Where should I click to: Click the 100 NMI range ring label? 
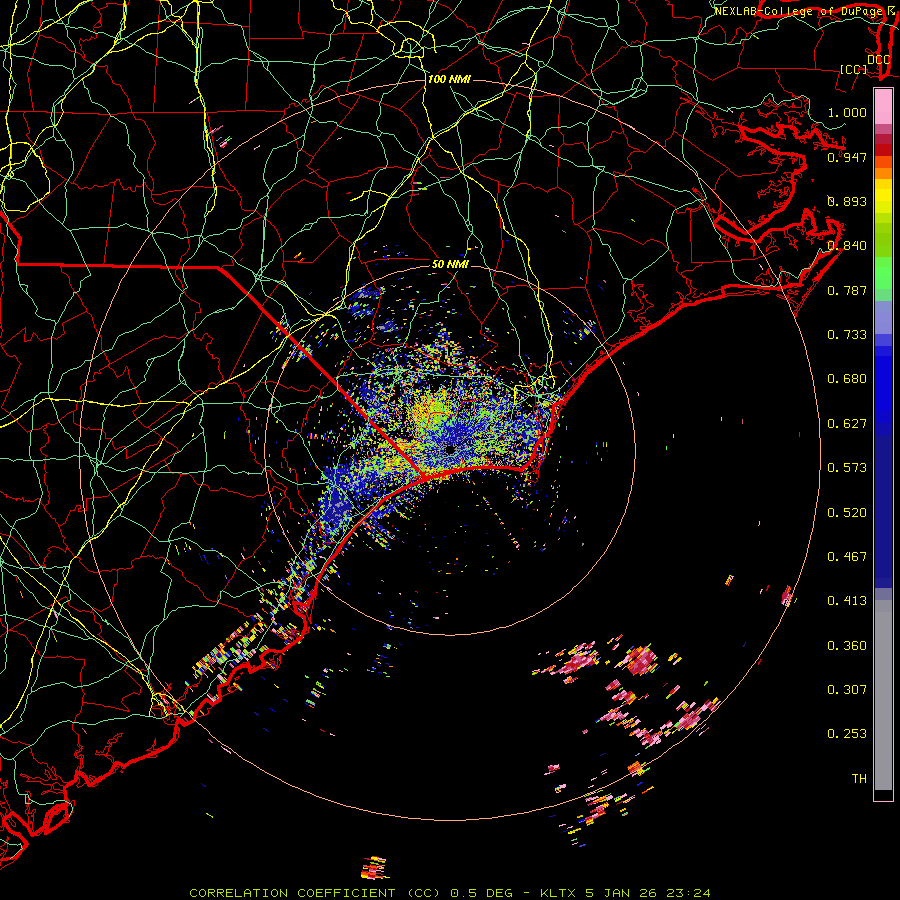click(x=449, y=79)
